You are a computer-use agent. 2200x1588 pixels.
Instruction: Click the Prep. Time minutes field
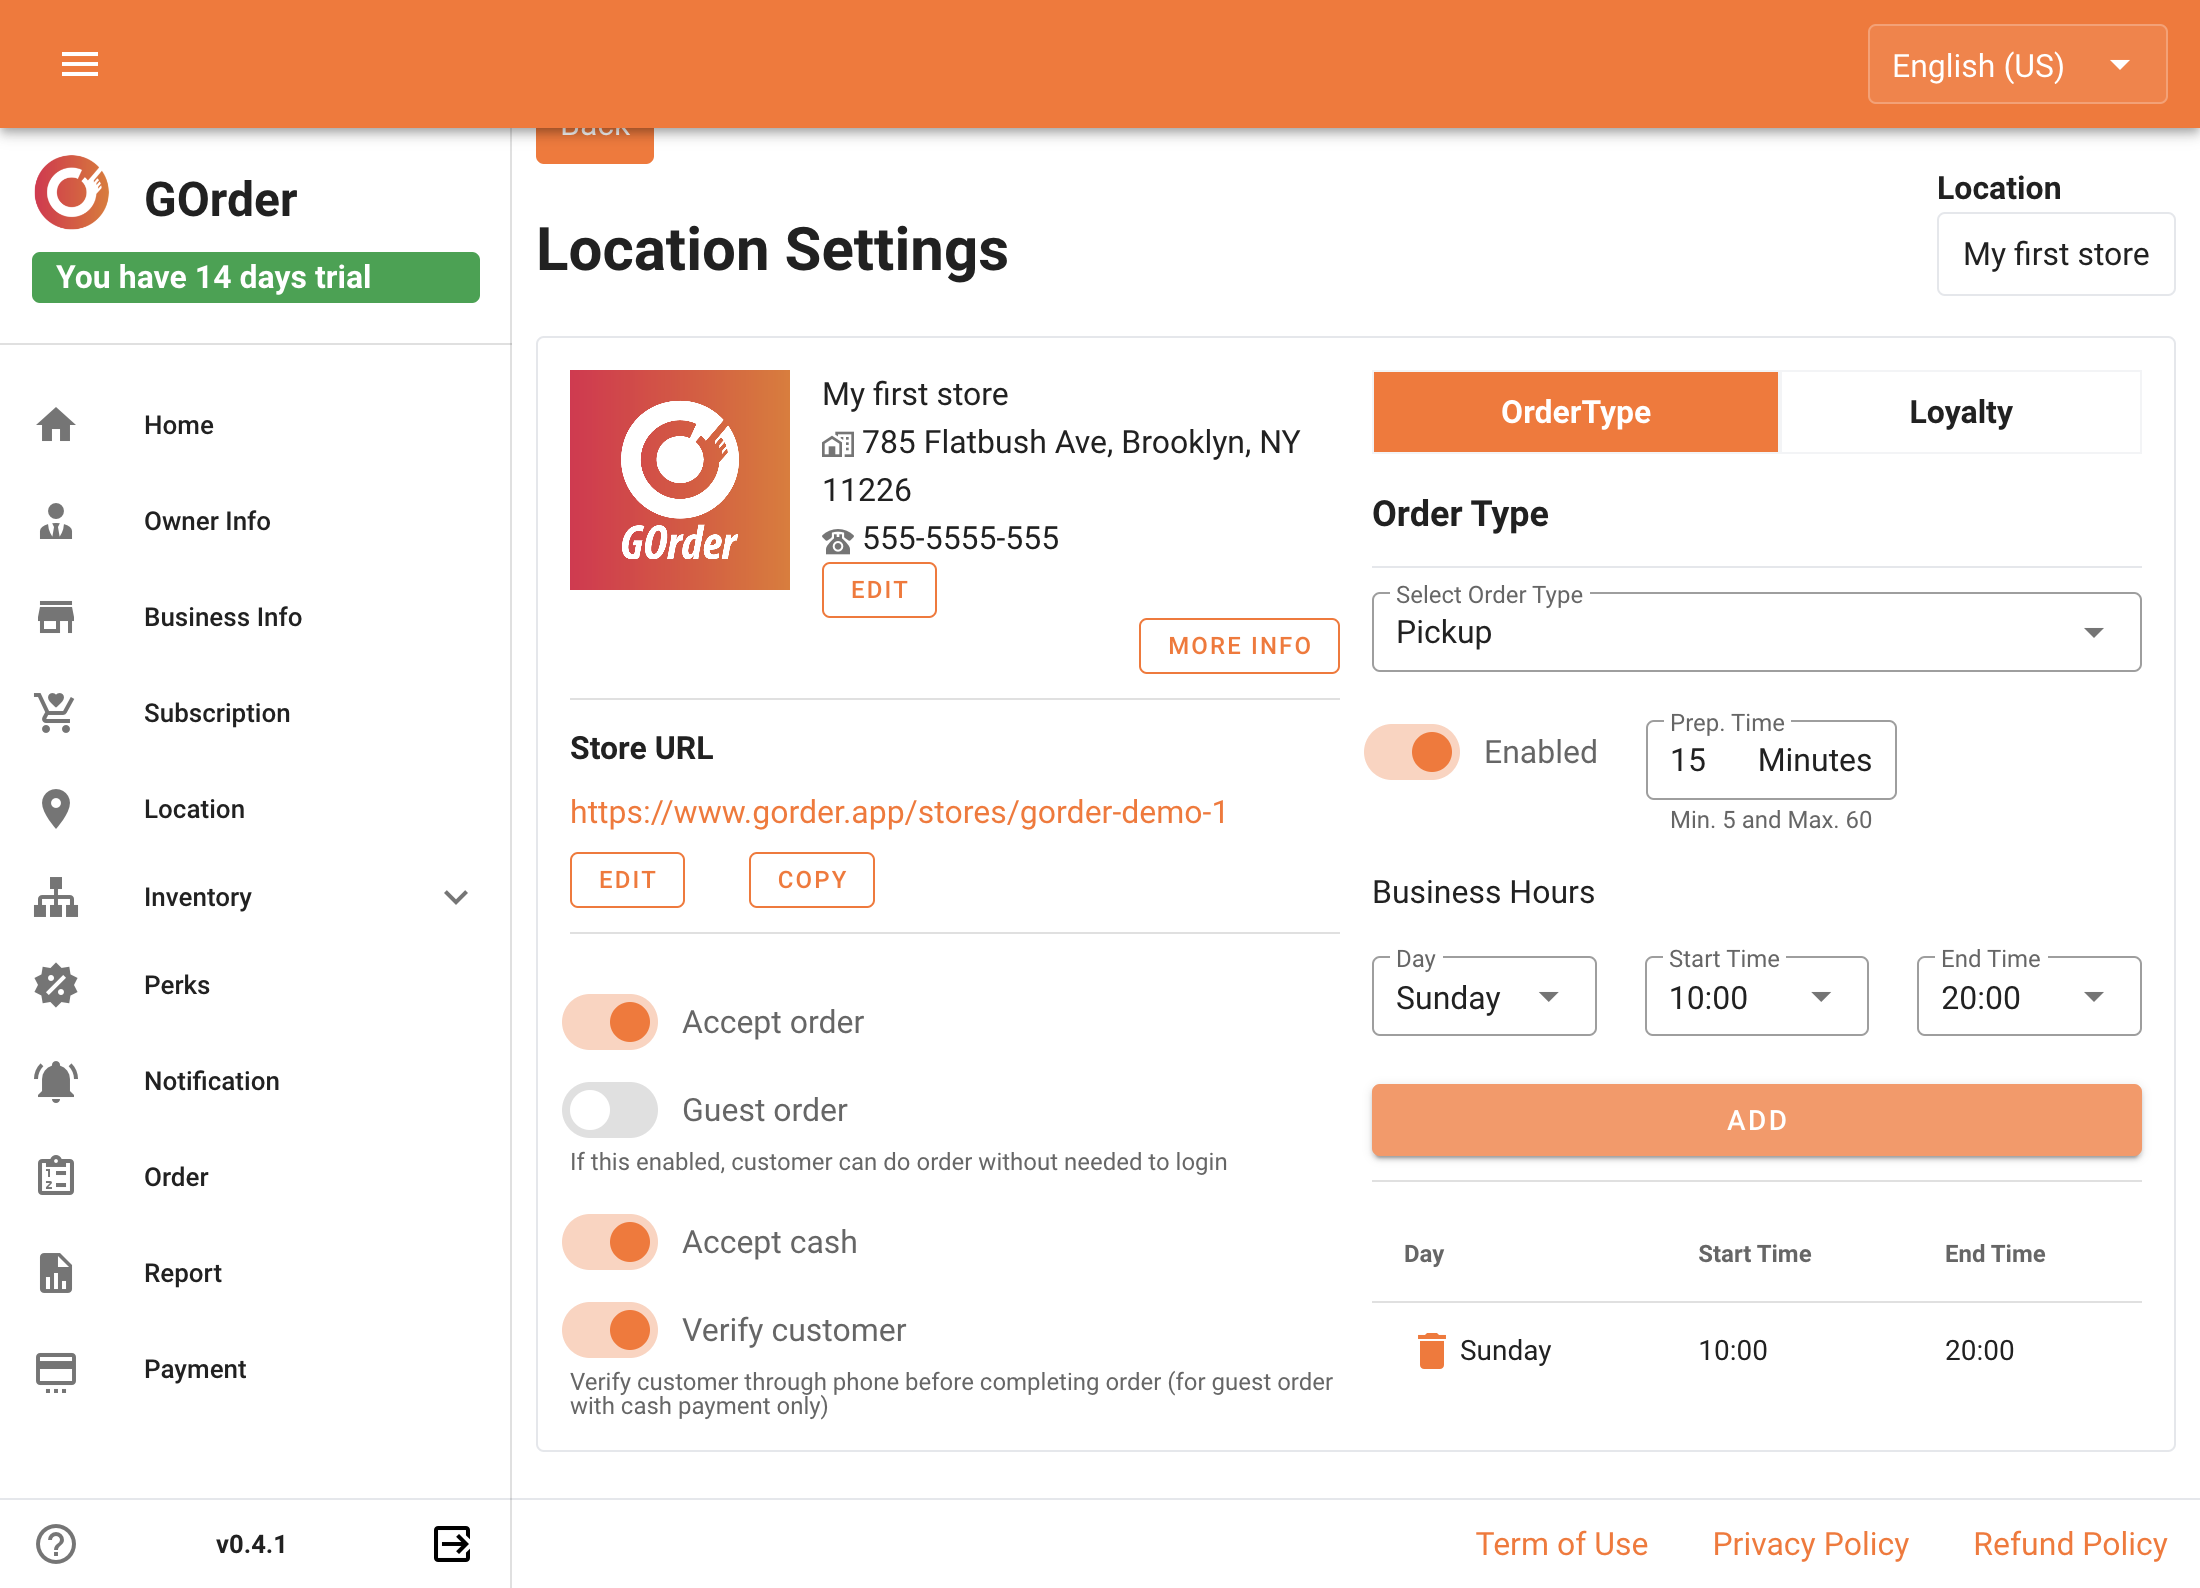[x=1770, y=760]
